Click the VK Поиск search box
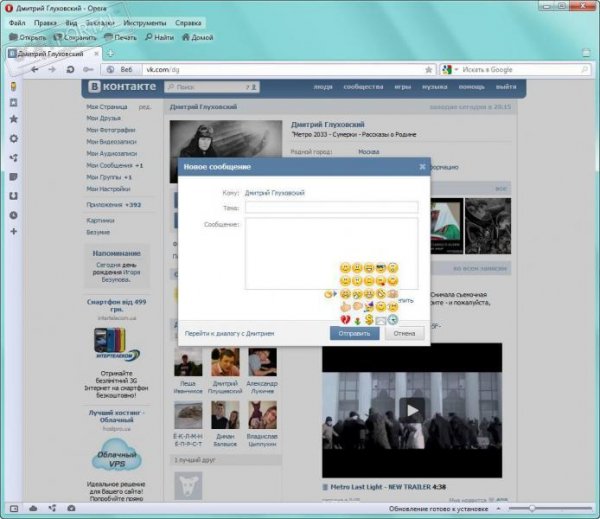 click(212, 87)
